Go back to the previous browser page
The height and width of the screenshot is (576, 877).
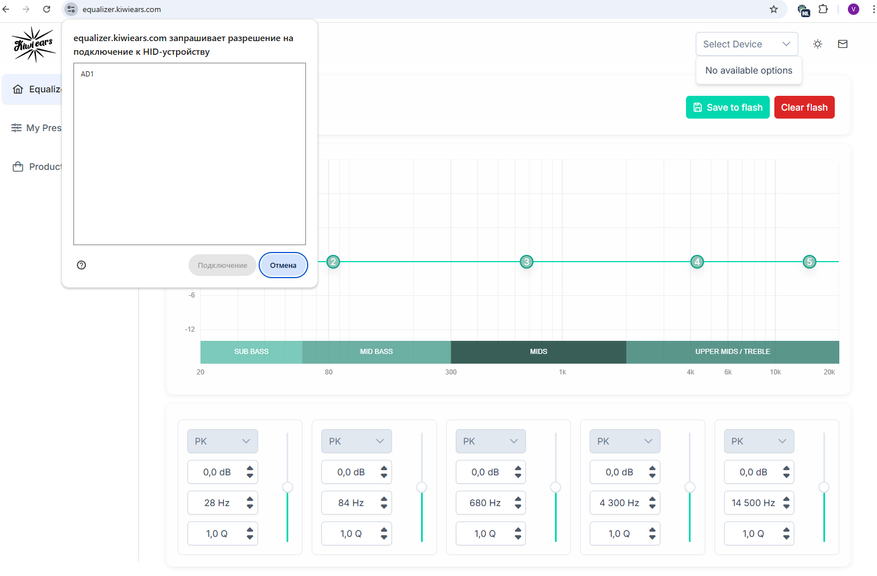coord(6,9)
